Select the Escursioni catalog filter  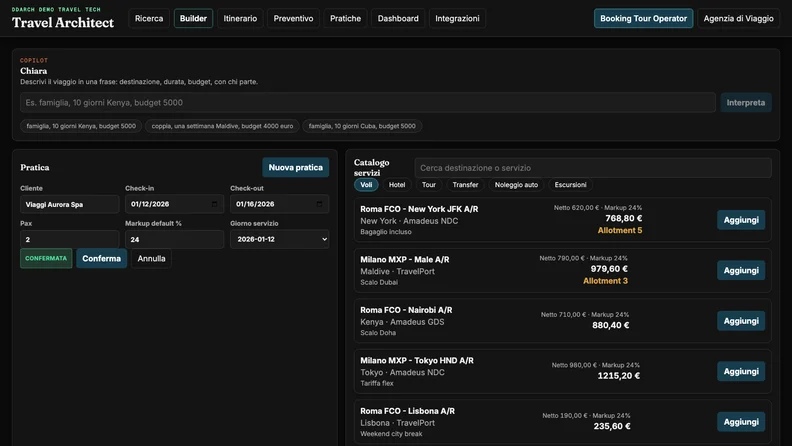[570, 185]
